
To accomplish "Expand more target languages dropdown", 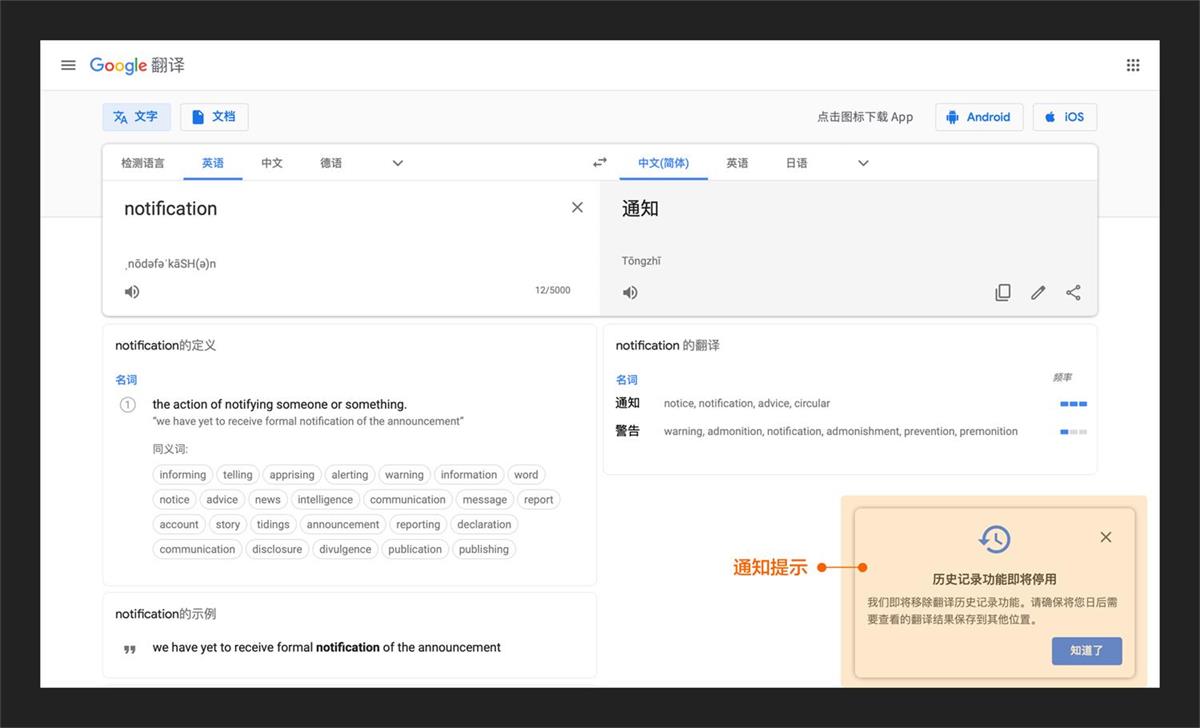I will (x=863, y=163).
